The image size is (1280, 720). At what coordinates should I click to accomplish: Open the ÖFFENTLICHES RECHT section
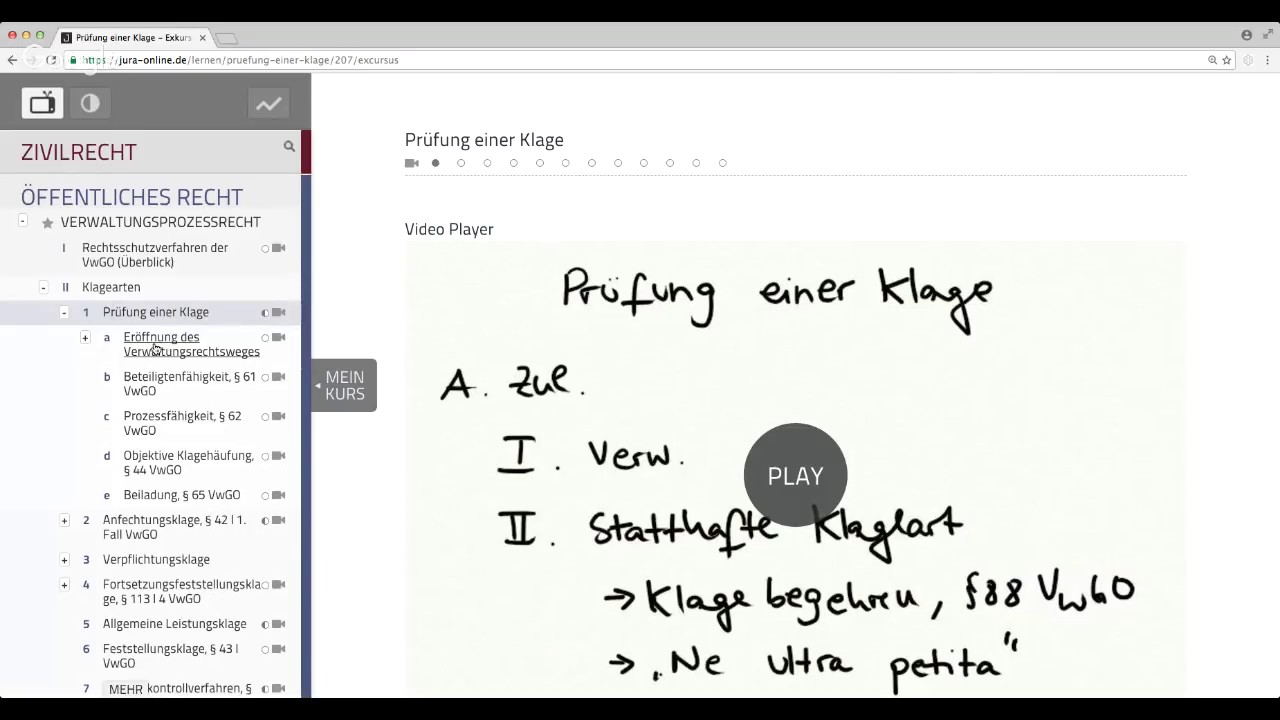(x=132, y=197)
